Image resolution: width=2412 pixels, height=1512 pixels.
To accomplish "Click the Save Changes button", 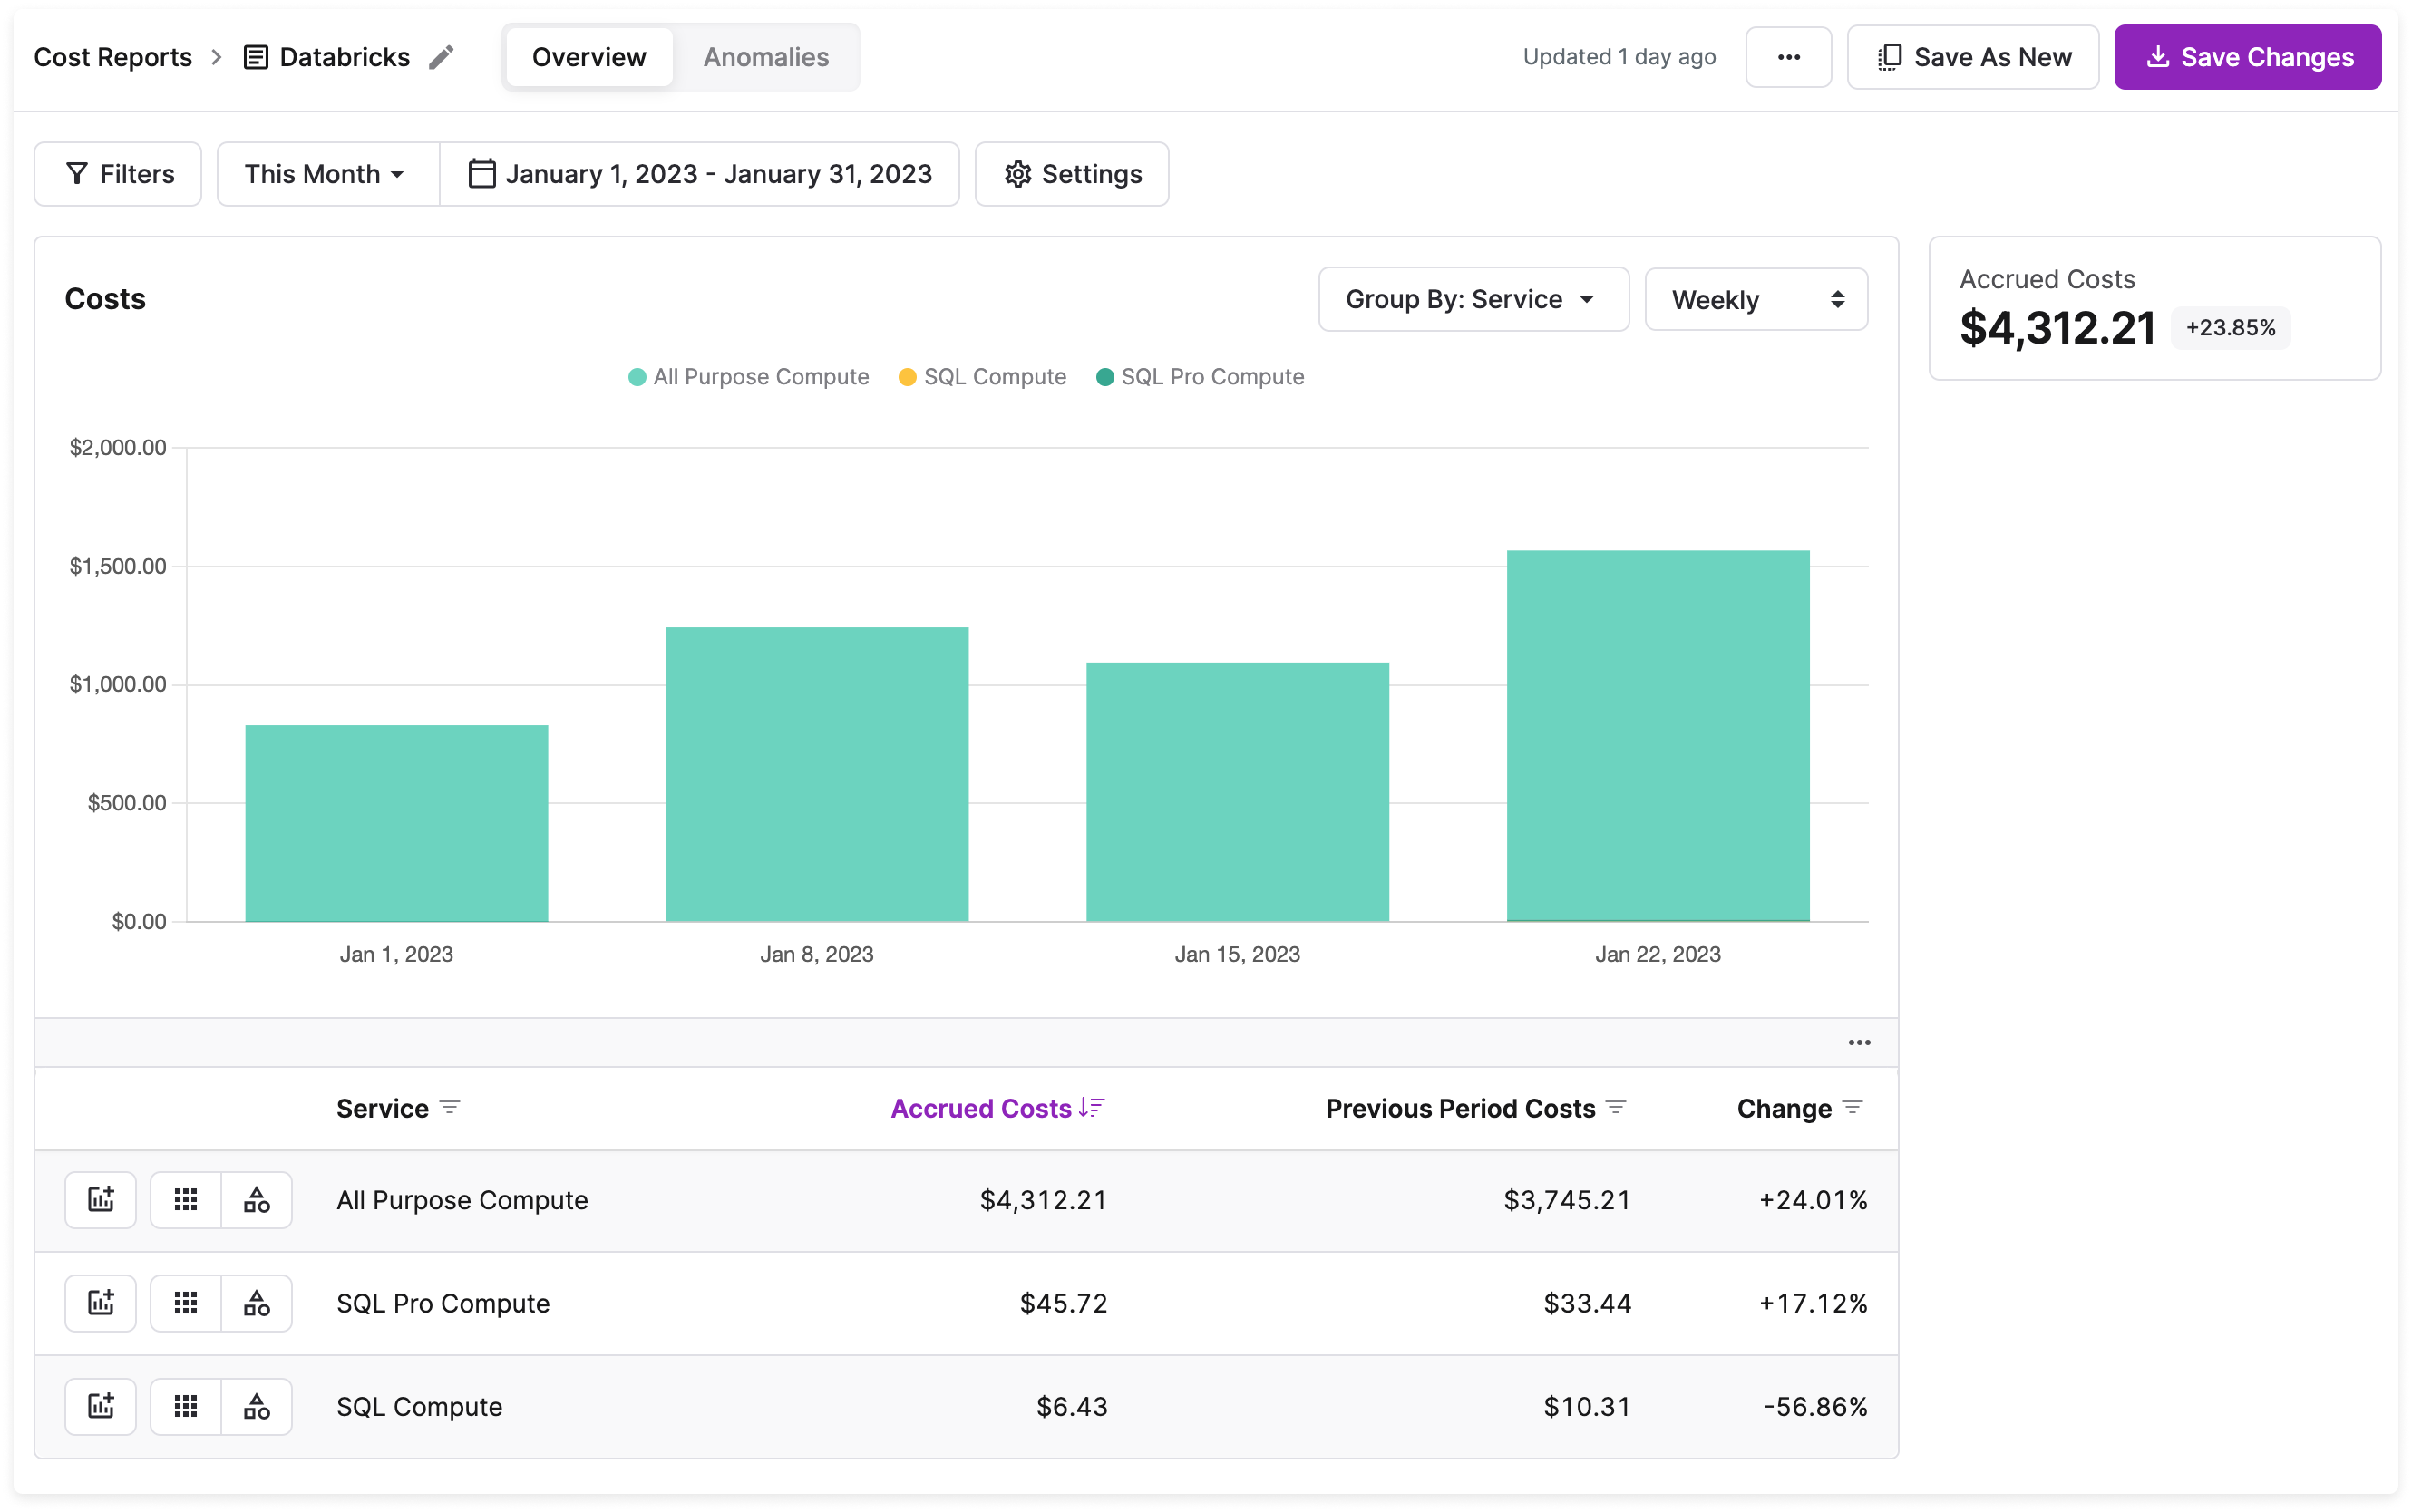I will 2246,56.
